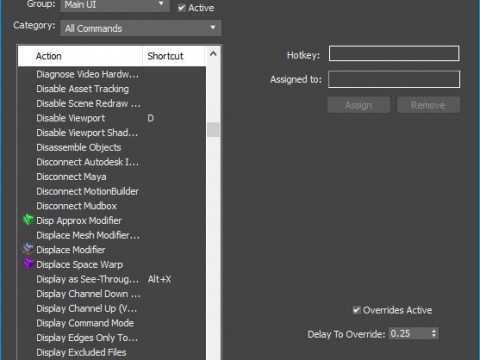
Task: Open the Group dropdown showing Main UI
Action: click(x=115, y=5)
